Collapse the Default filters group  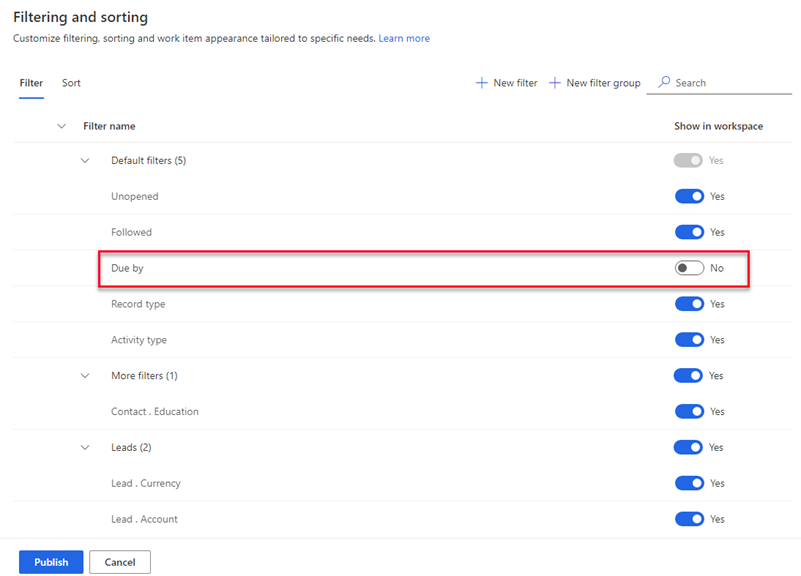tap(85, 160)
